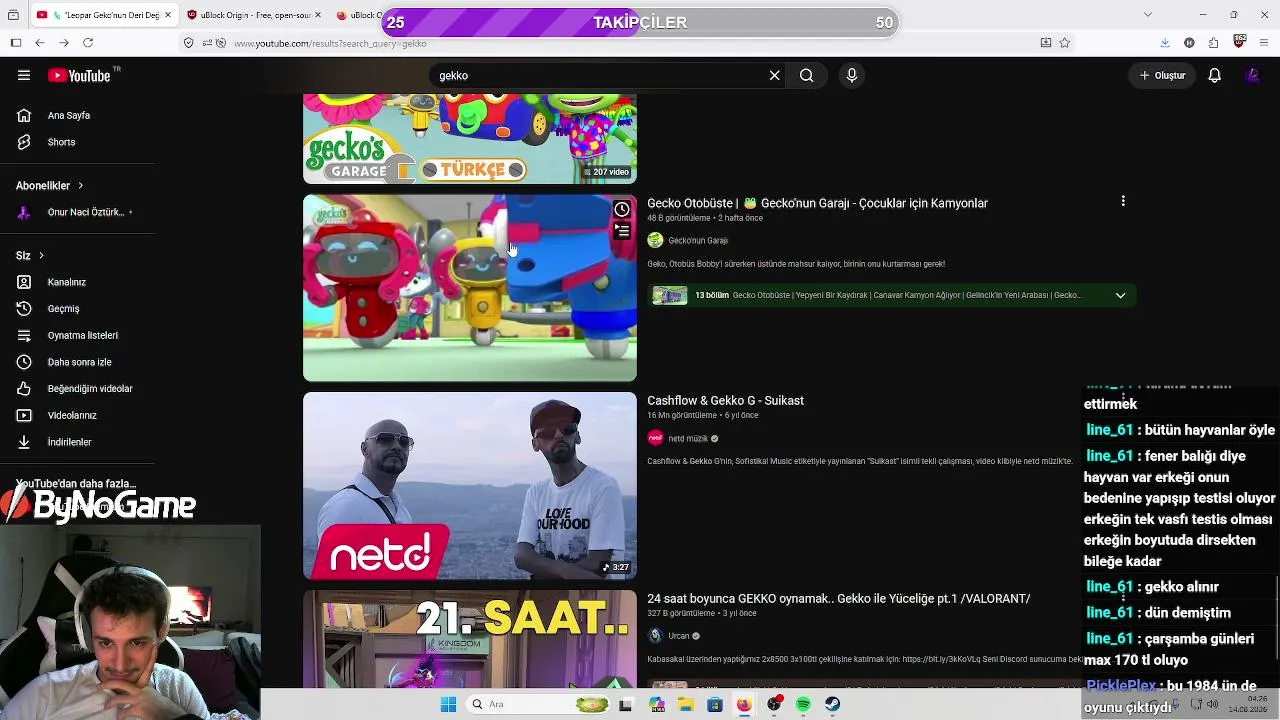
Task: Open Gecko Otobüste video title link
Action: (817, 203)
